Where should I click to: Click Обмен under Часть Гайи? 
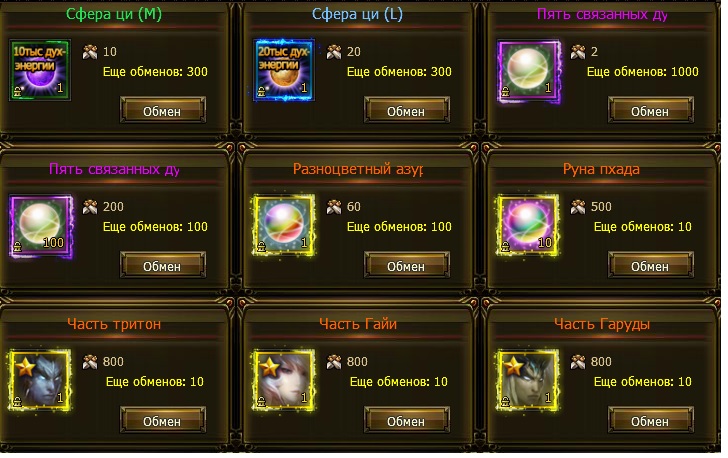407,420
